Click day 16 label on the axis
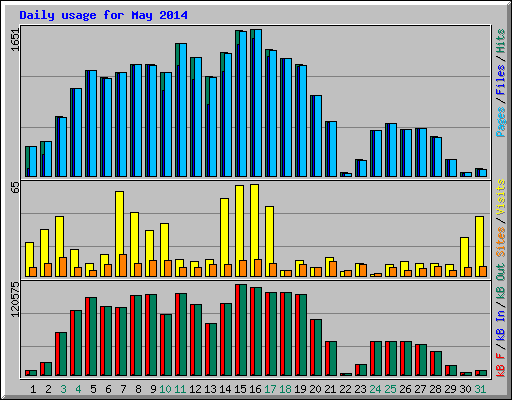Image resolution: width=512 pixels, height=400 pixels. pos(255,389)
